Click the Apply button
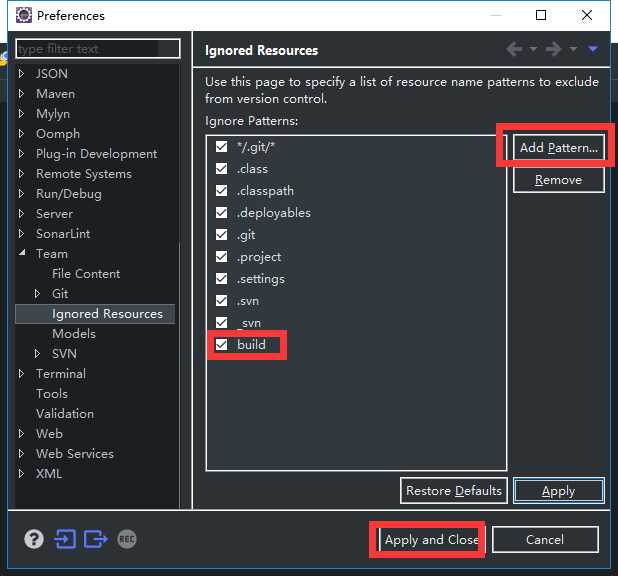This screenshot has height=576, width=618. pyautogui.click(x=558, y=490)
